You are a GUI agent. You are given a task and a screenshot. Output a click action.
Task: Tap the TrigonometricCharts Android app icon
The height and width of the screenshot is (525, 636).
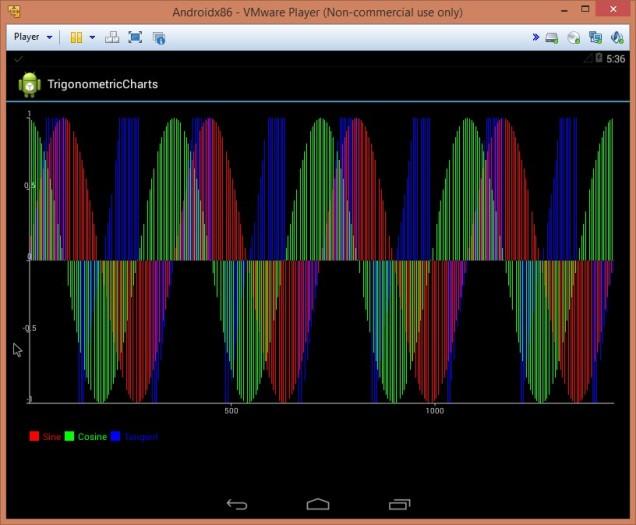point(29,84)
